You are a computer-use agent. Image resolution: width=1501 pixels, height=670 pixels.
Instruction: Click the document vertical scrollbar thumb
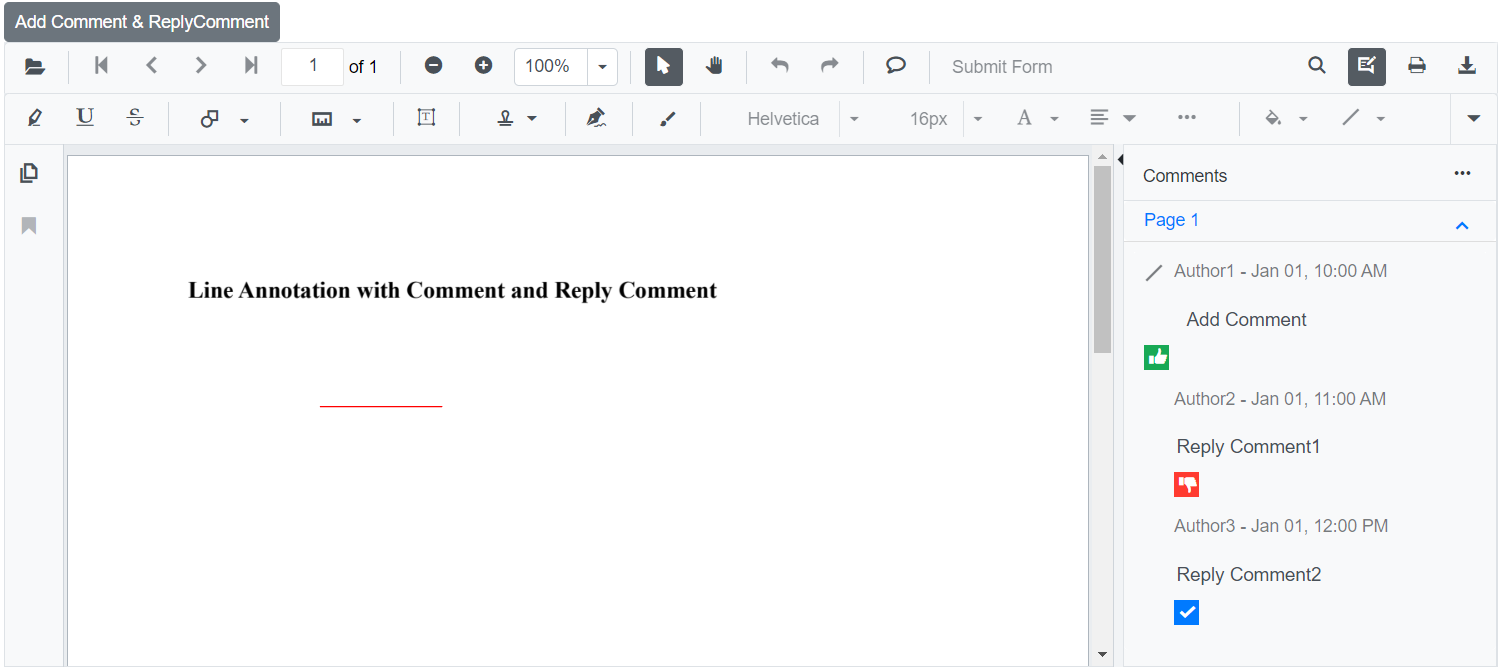pos(1102,260)
